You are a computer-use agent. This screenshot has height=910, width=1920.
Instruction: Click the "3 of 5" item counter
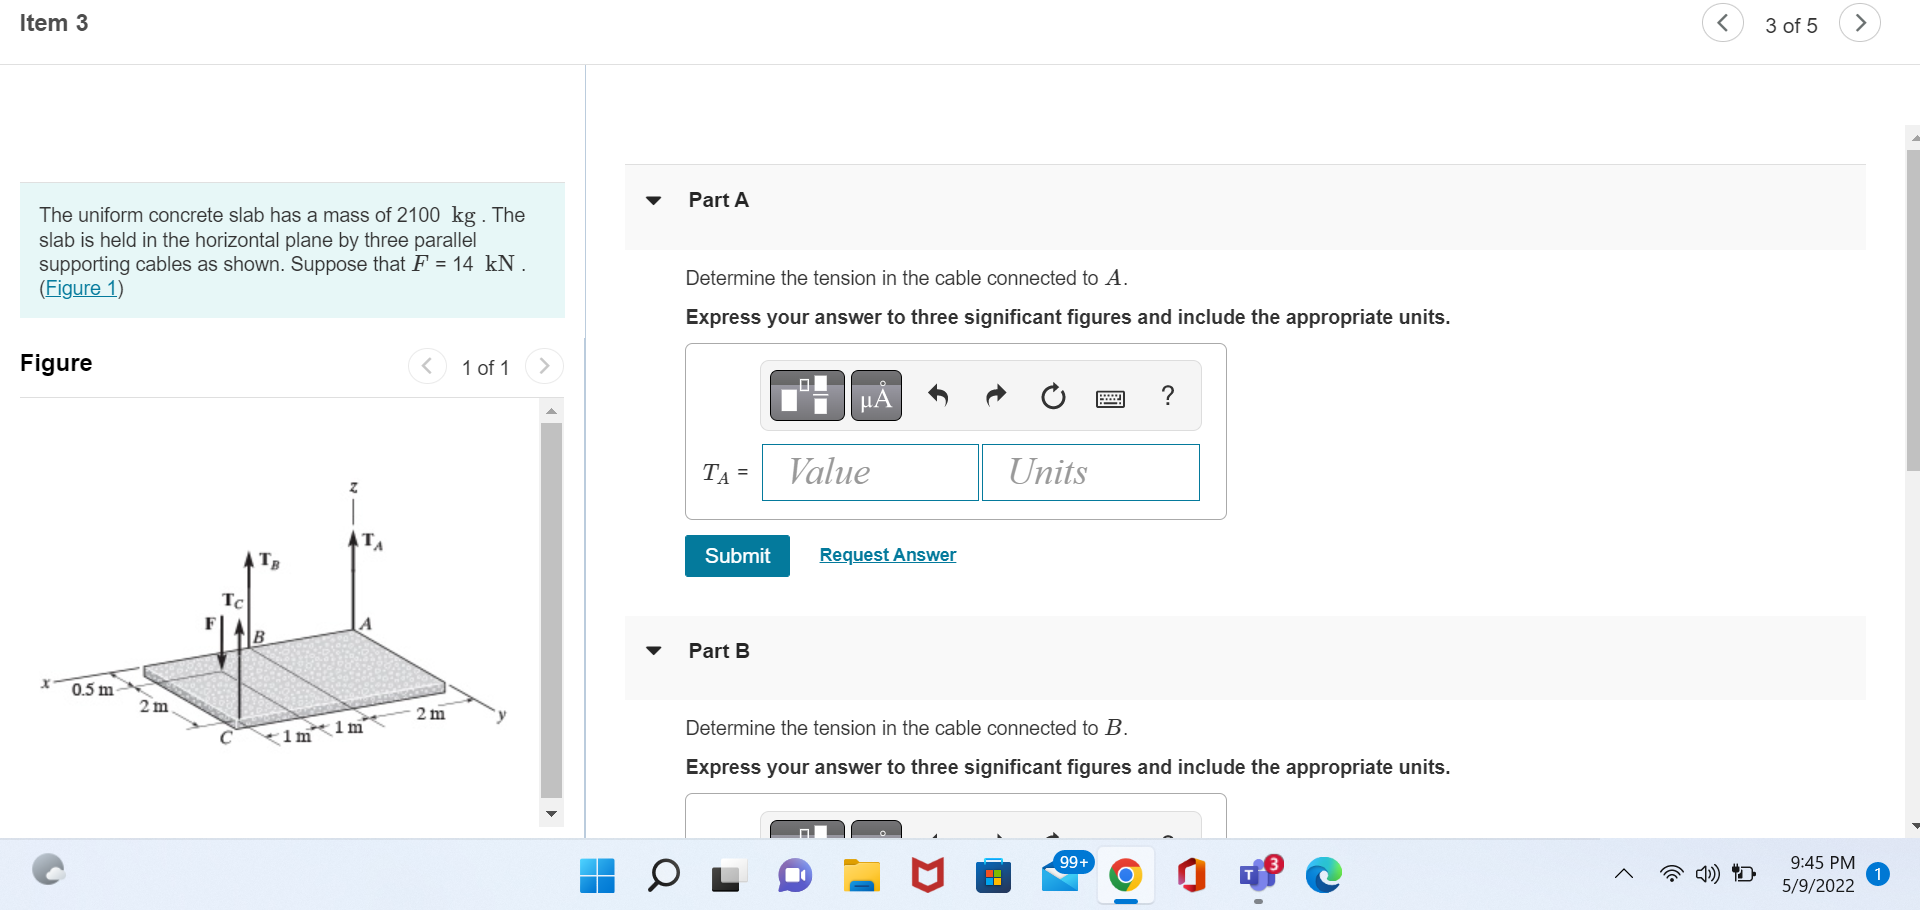[x=1791, y=26]
